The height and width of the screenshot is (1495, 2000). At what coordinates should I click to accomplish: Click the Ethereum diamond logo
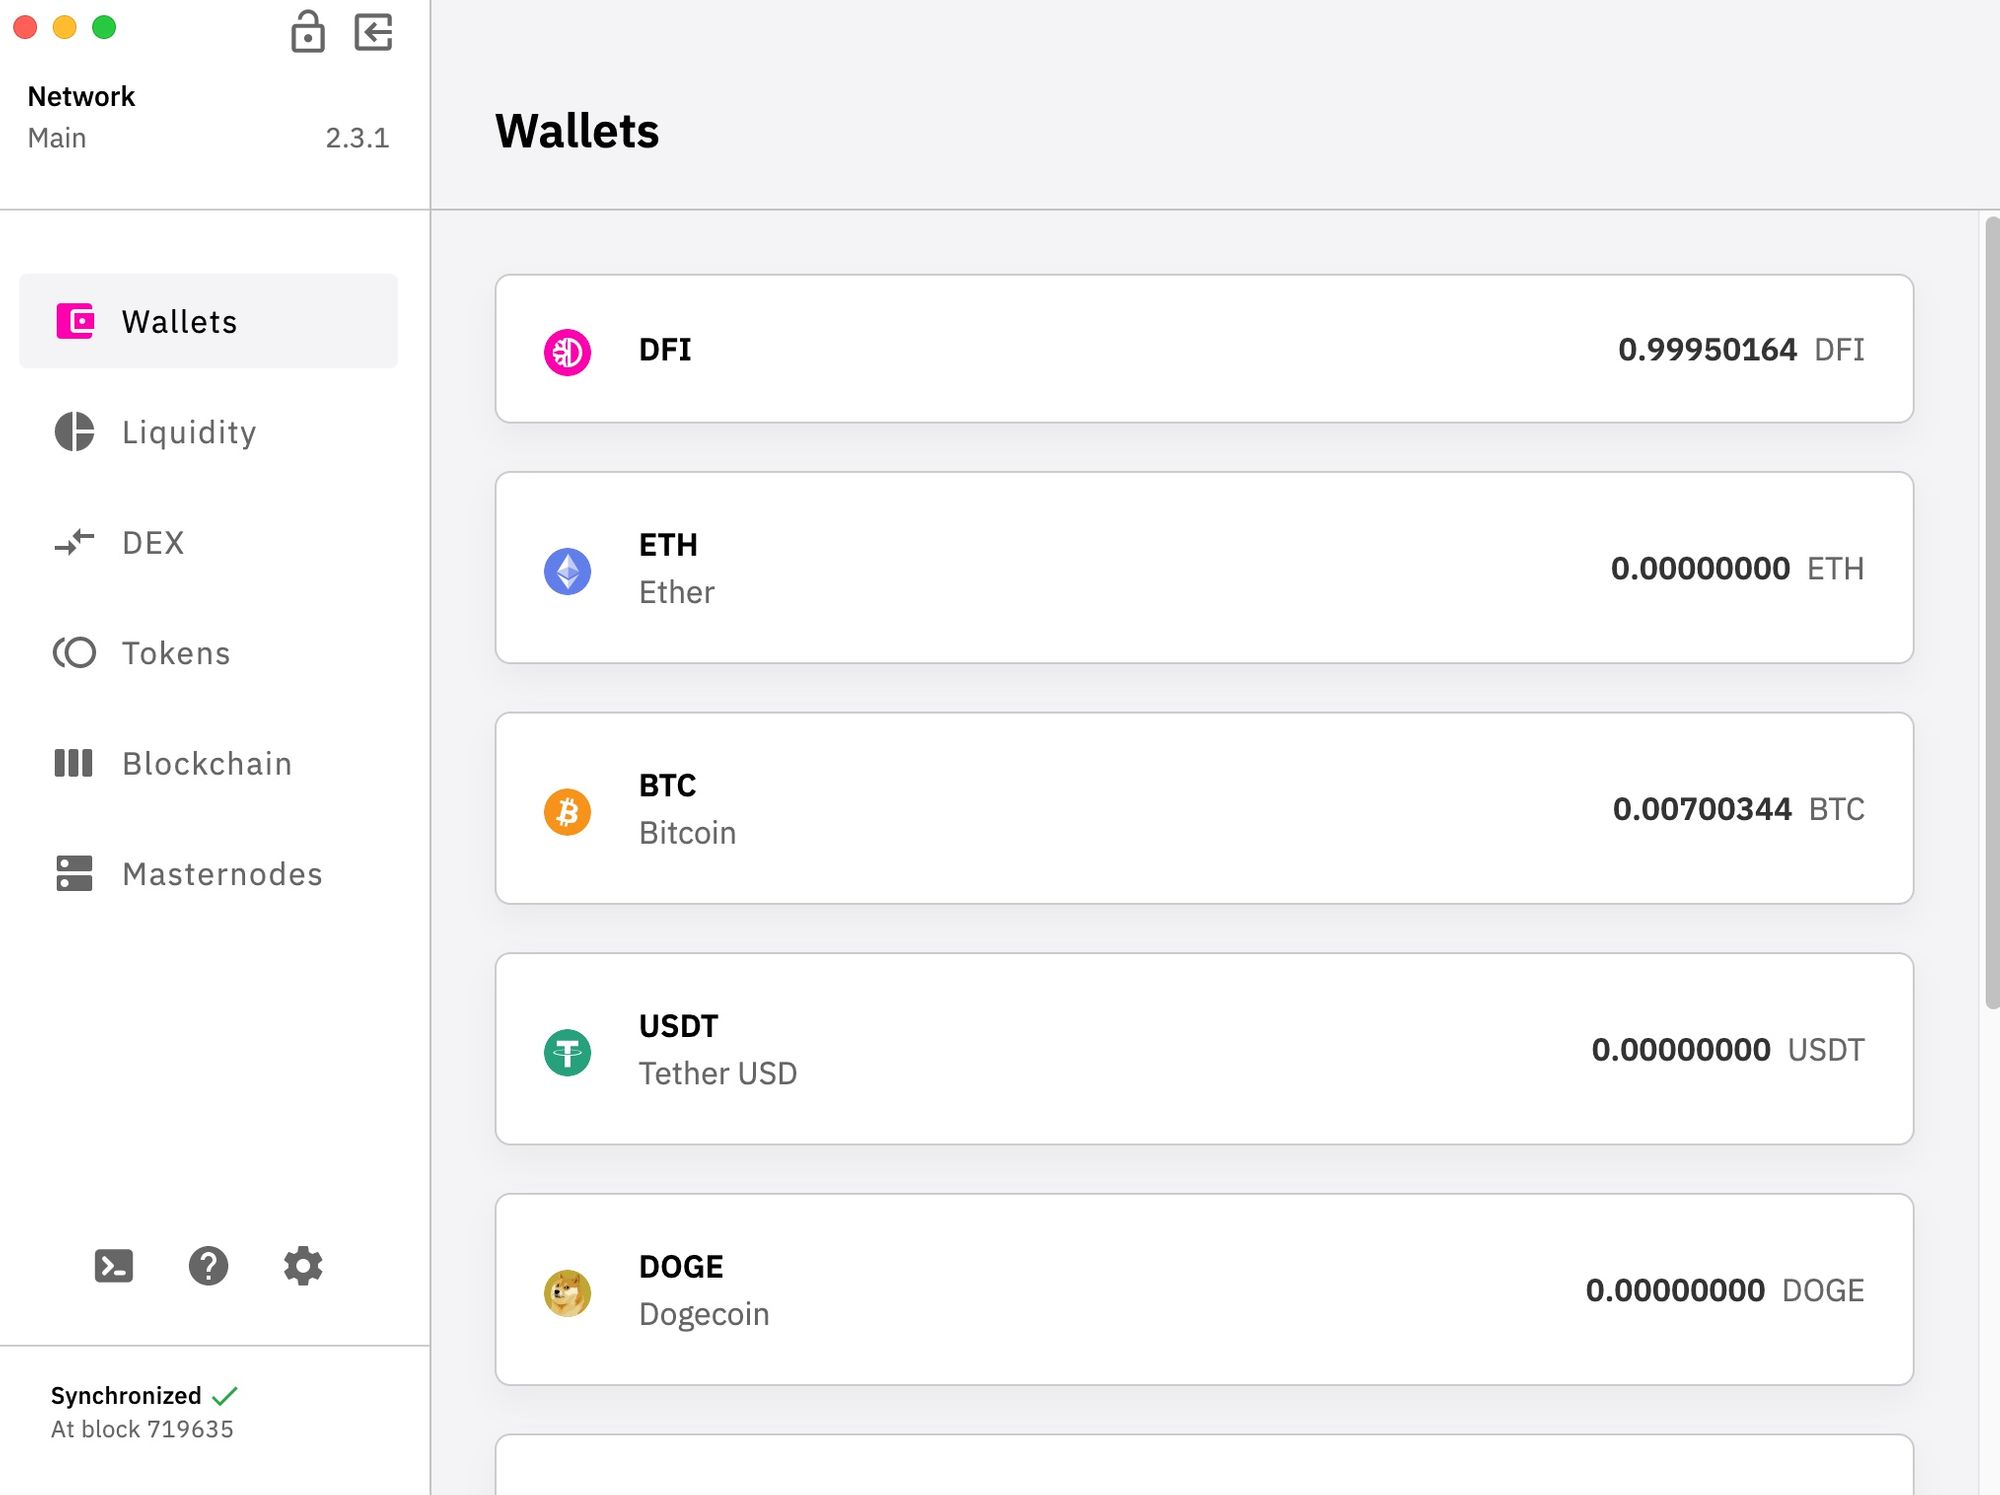pyautogui.click(x=567, y=571)
